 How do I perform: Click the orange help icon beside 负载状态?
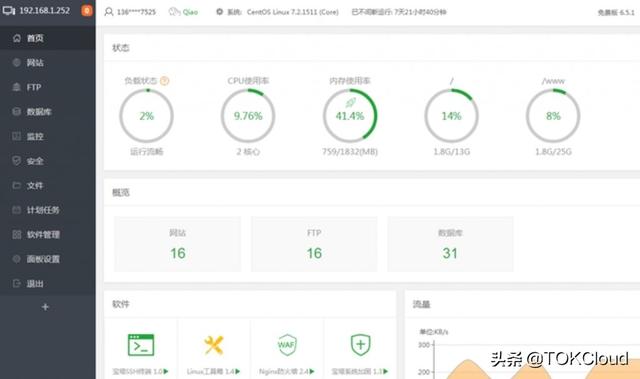pos(164,81)
